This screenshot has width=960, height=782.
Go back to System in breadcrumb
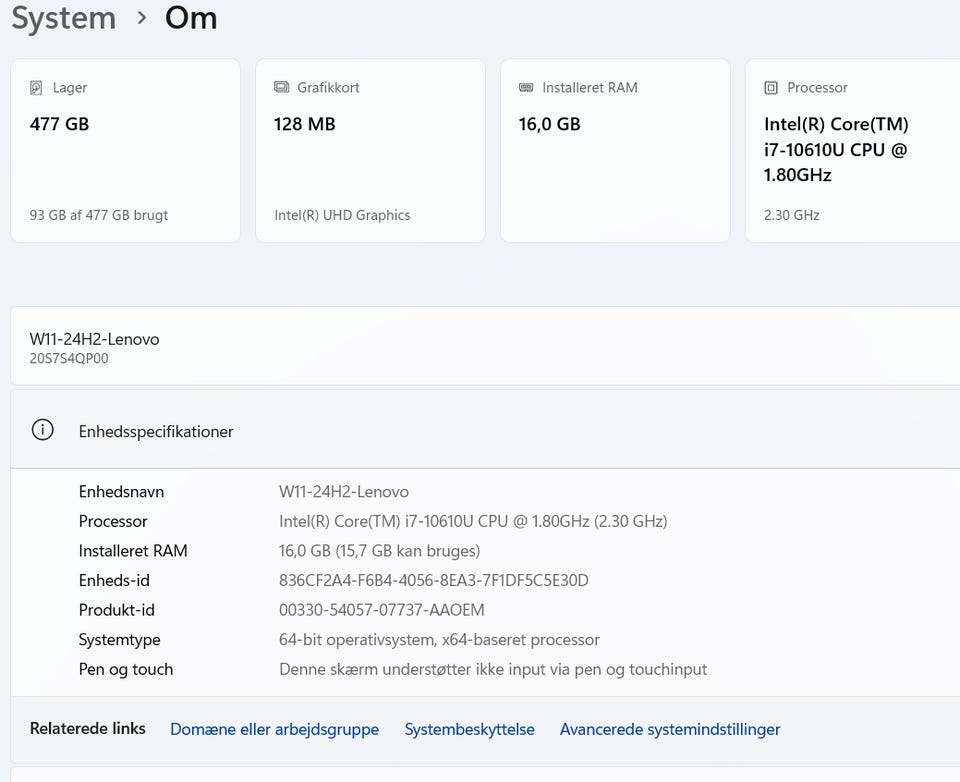point(63,18)
